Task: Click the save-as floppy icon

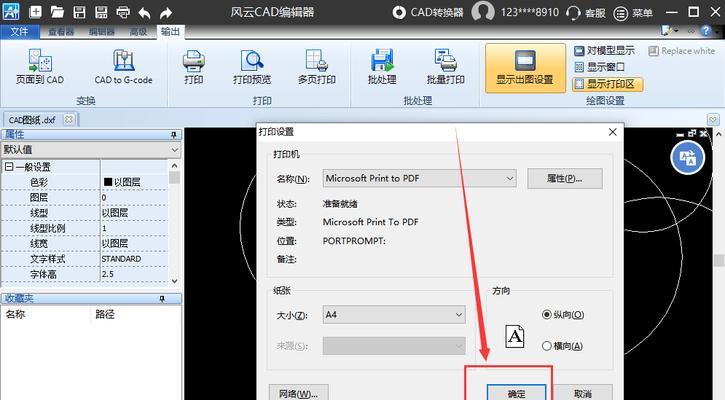Action: 101,12
